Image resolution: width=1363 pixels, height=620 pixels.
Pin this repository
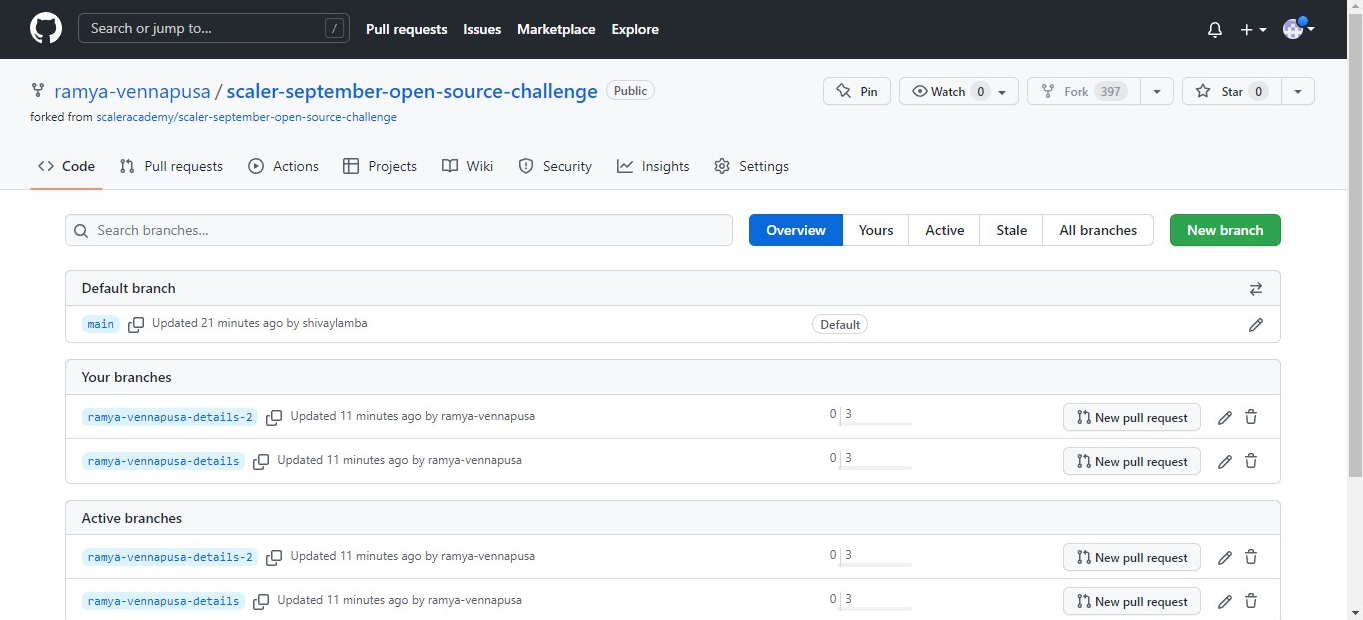pyautogui.click(x=857, y=91)
